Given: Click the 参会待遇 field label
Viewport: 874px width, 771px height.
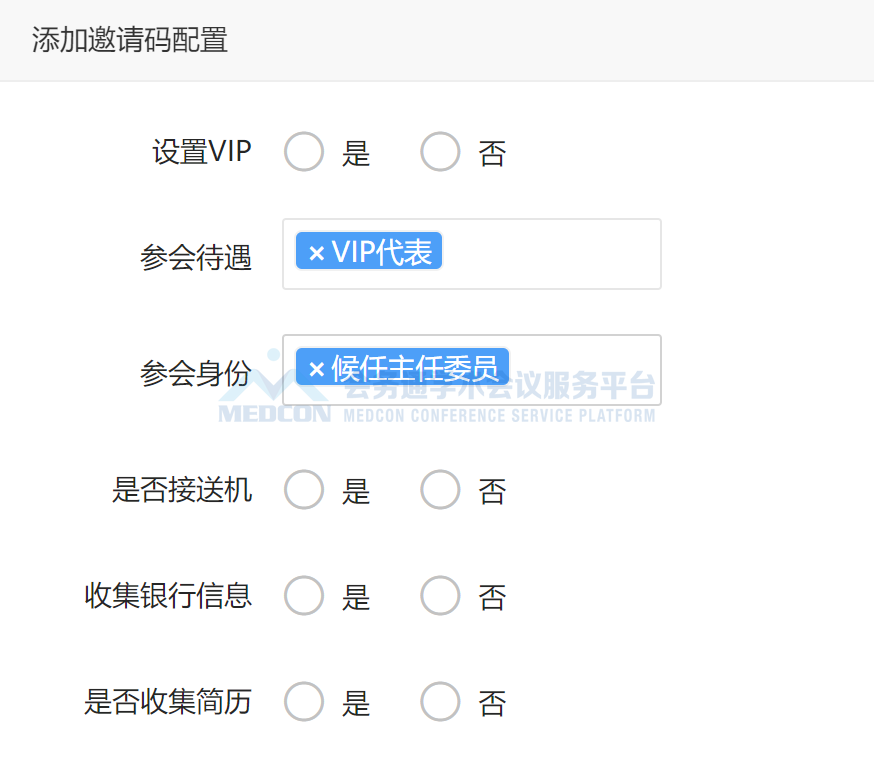Looking at the screenshot, I should pos(196,258).
